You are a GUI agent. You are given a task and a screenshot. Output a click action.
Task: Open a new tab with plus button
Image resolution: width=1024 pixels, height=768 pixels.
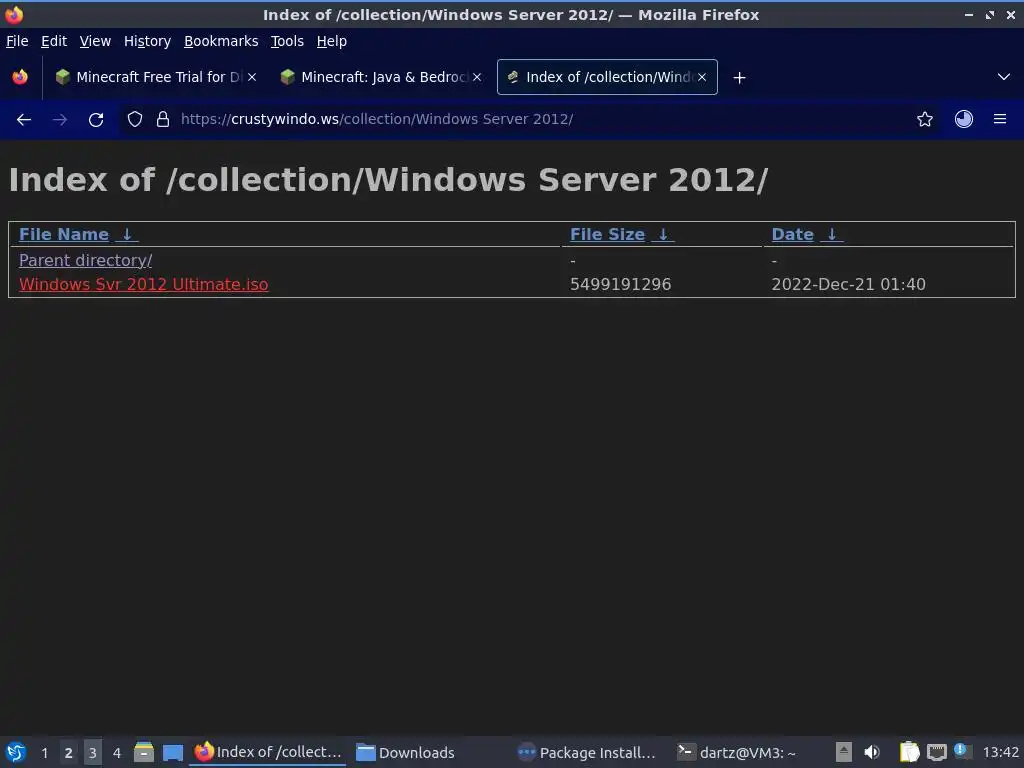pos(739,78)
